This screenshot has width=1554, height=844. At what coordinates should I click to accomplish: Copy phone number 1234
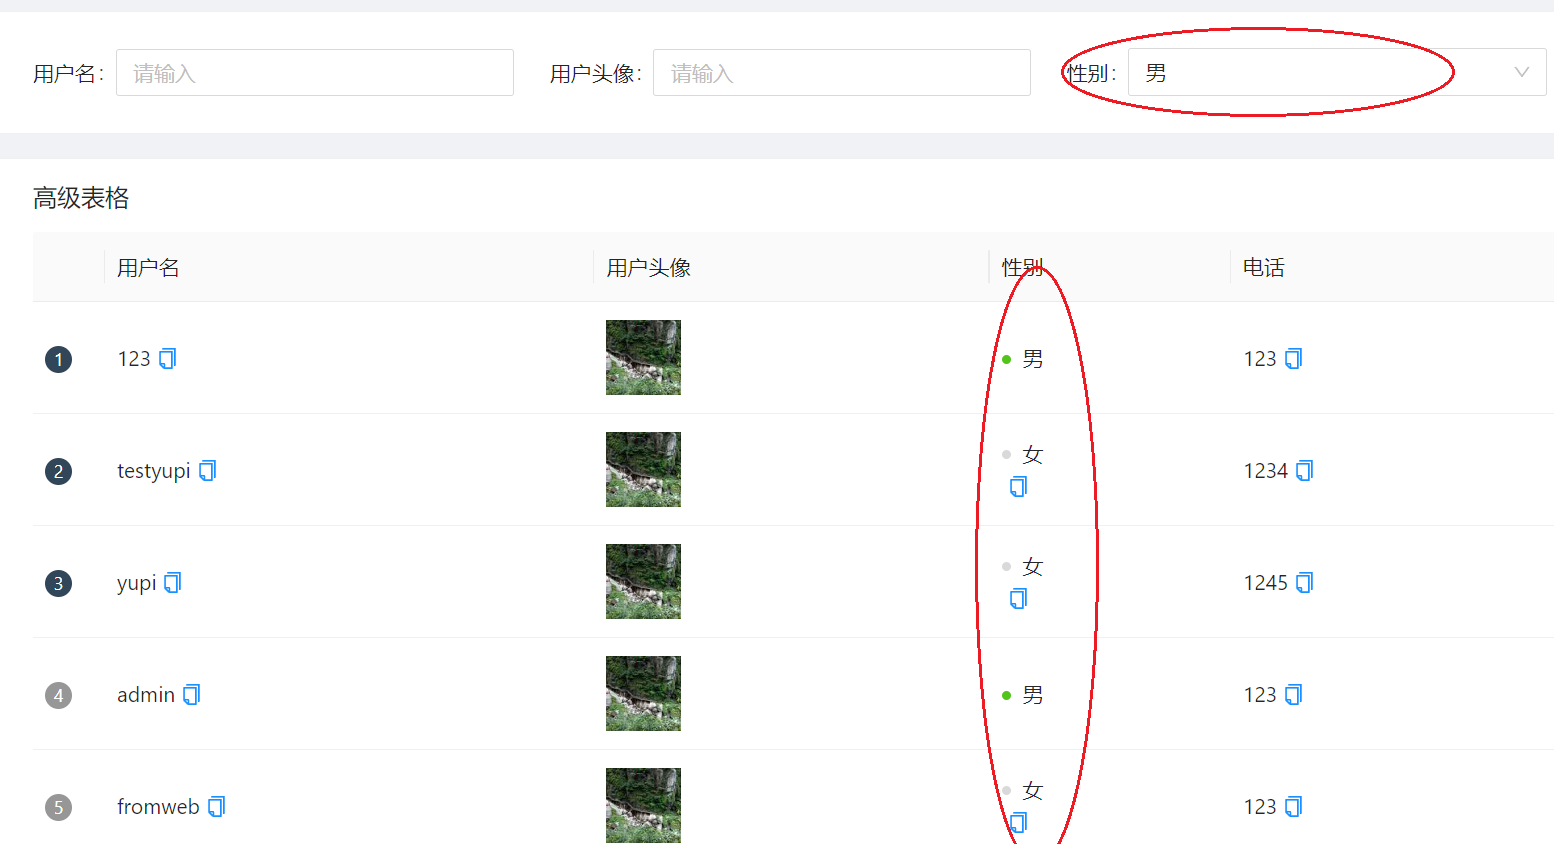pyautogui.click(x=1305, y=470)
